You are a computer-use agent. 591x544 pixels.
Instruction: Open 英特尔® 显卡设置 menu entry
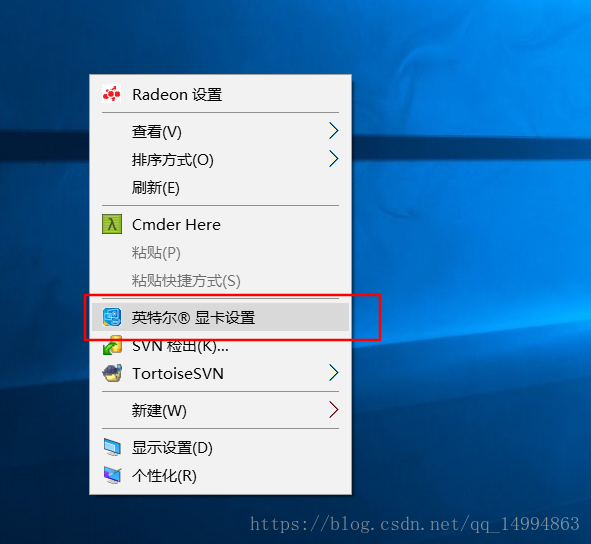[220, 317]
